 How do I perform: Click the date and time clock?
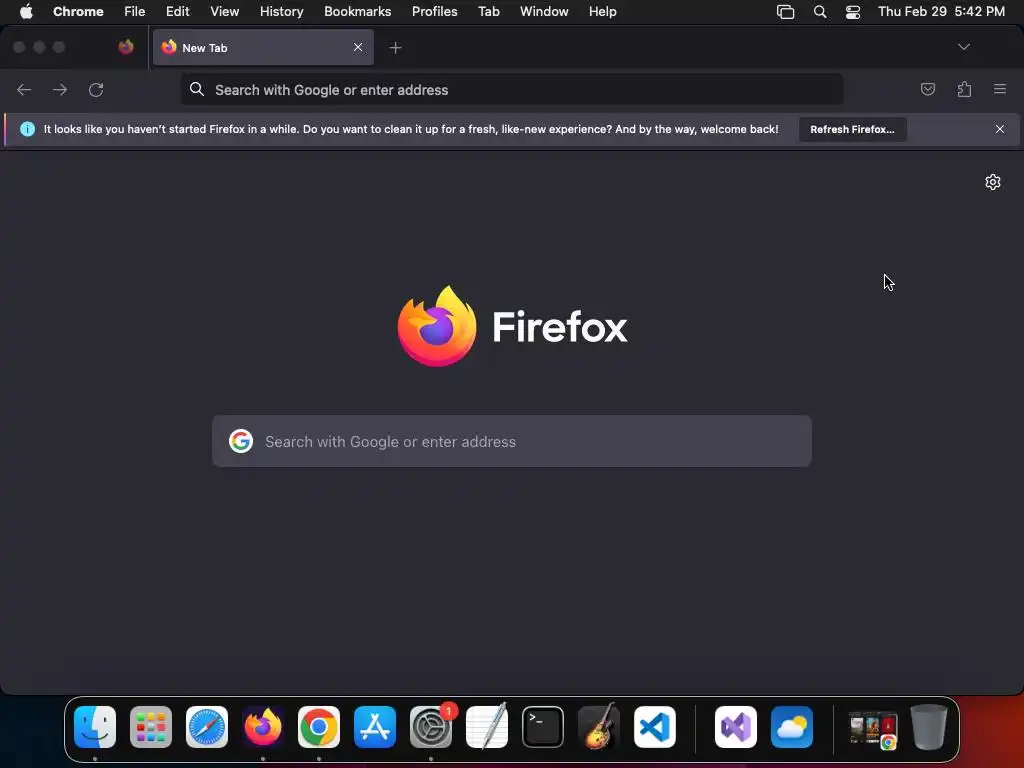point(941,12)
